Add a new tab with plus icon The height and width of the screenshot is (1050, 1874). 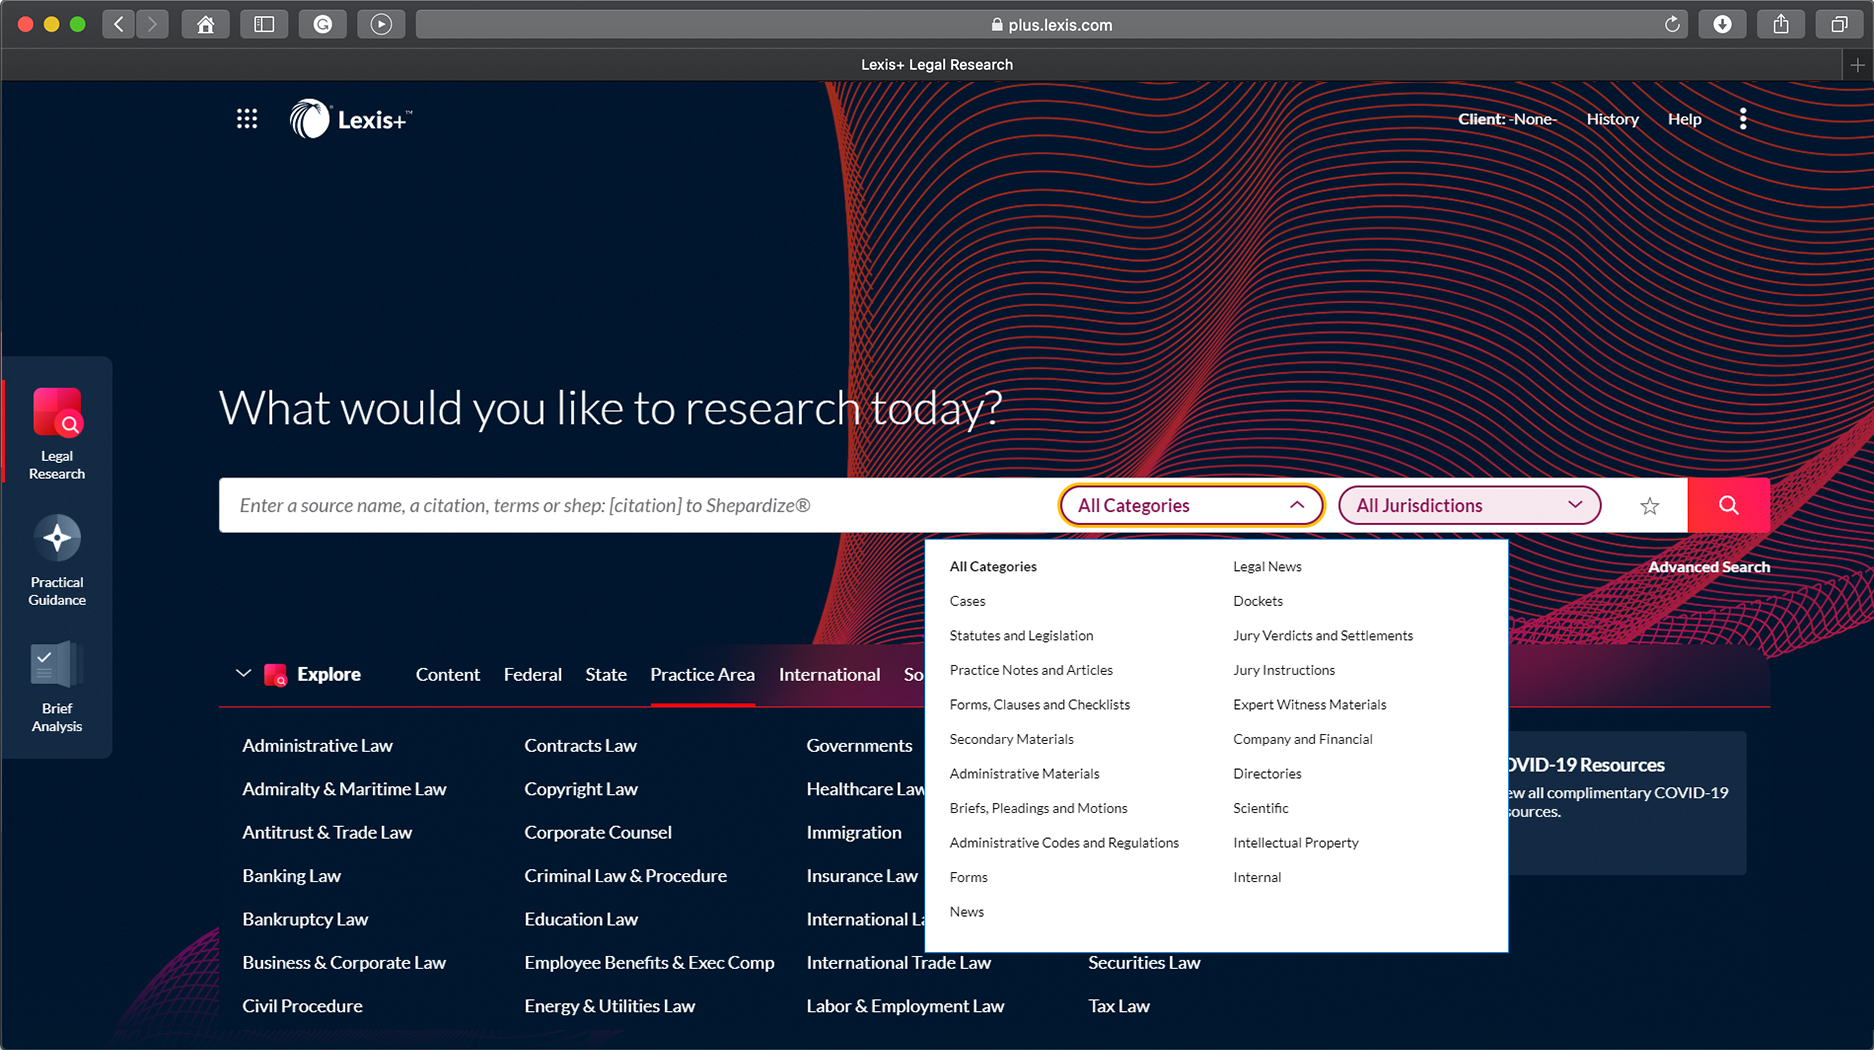coord(1857,65)
